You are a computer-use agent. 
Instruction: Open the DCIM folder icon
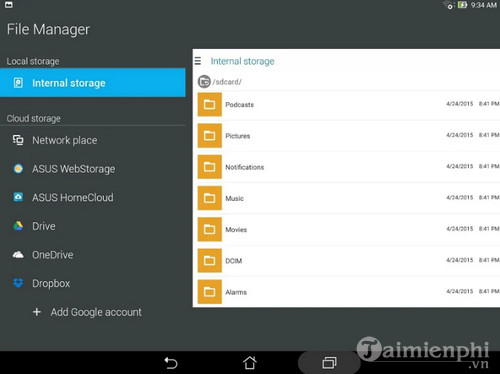pos(210,261)
